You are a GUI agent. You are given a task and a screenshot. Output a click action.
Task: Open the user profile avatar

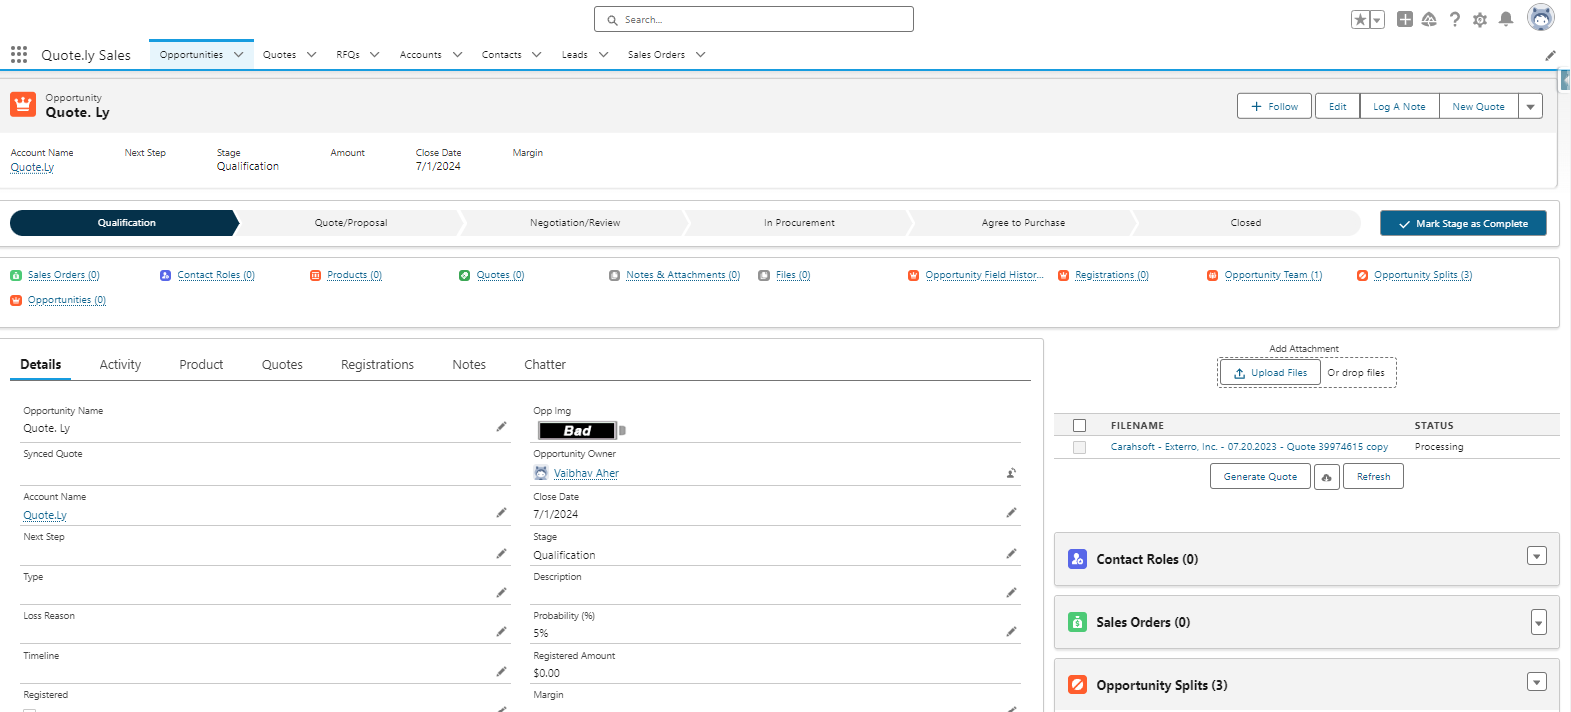click(x=1541, y=17)
